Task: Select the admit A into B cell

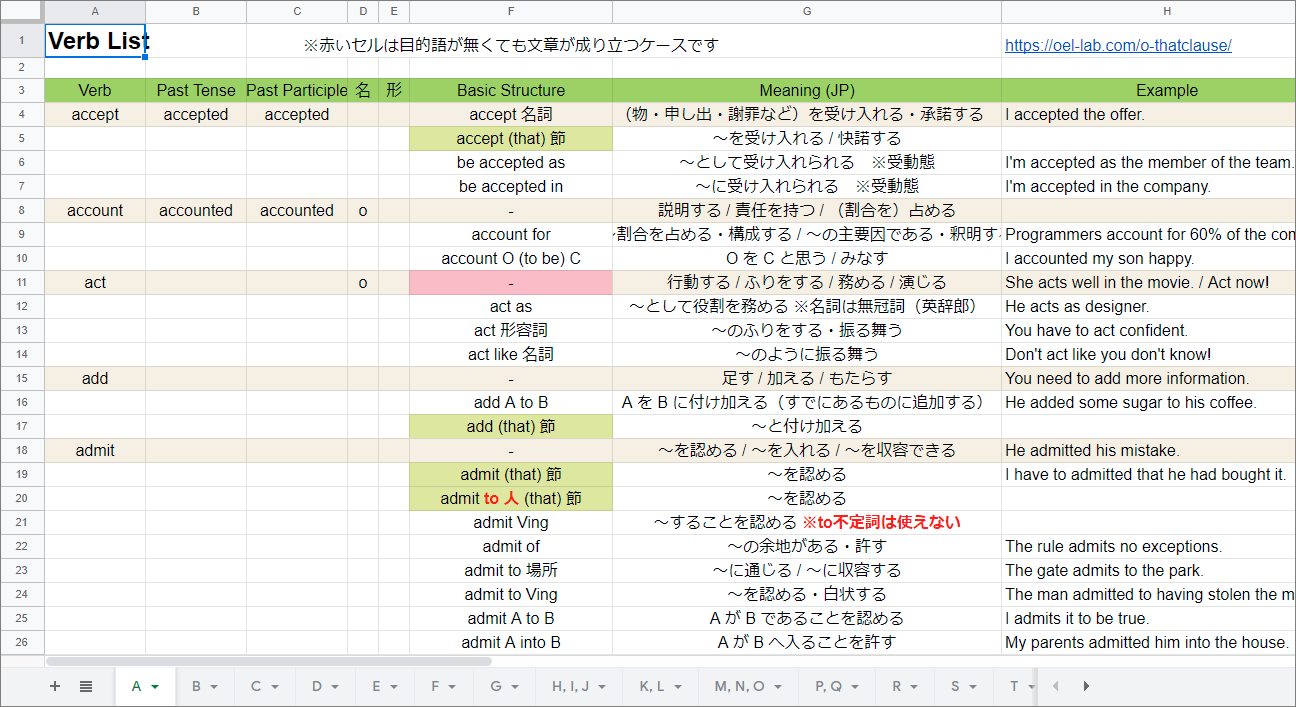Action: tap(511, 642)
